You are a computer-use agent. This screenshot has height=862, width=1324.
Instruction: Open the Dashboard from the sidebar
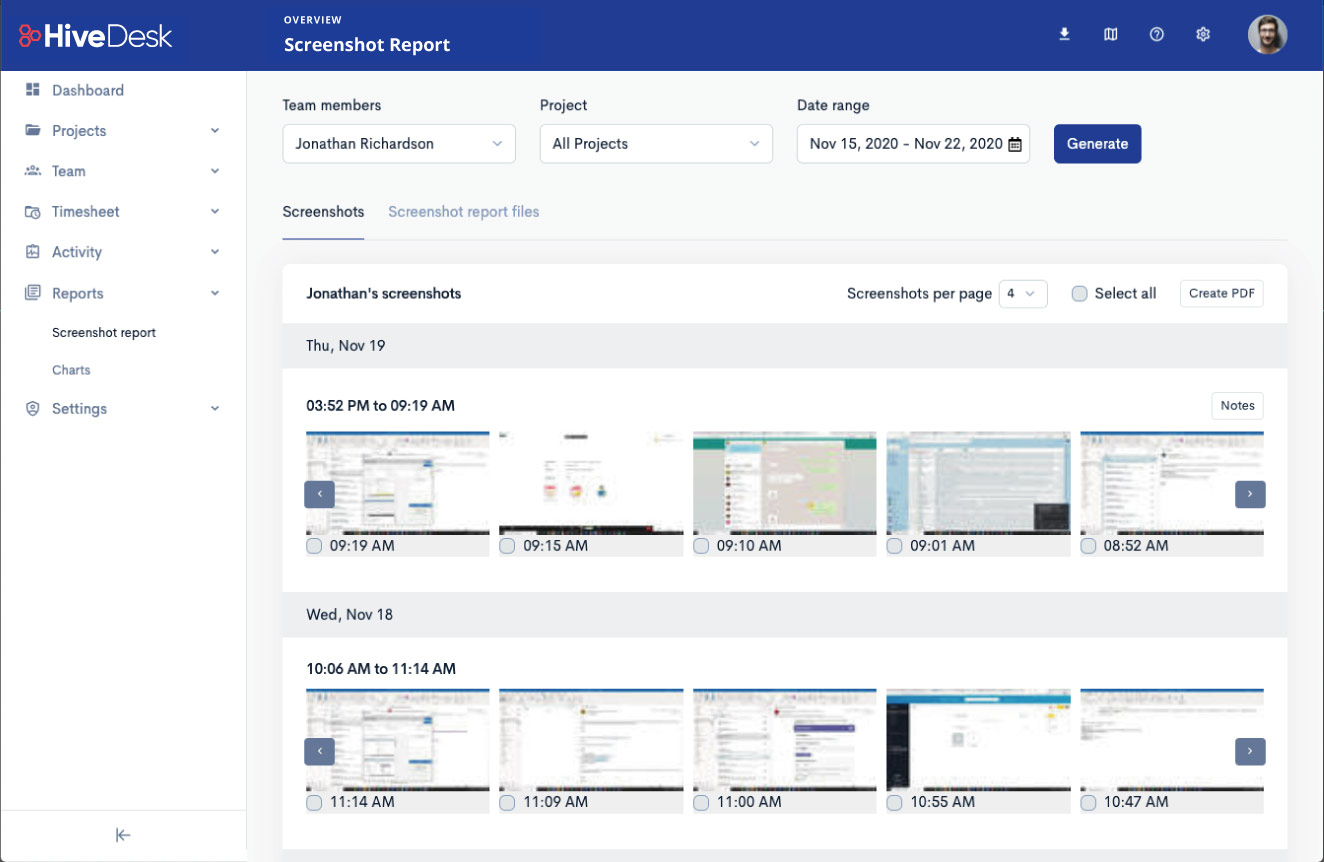point(86,90)
